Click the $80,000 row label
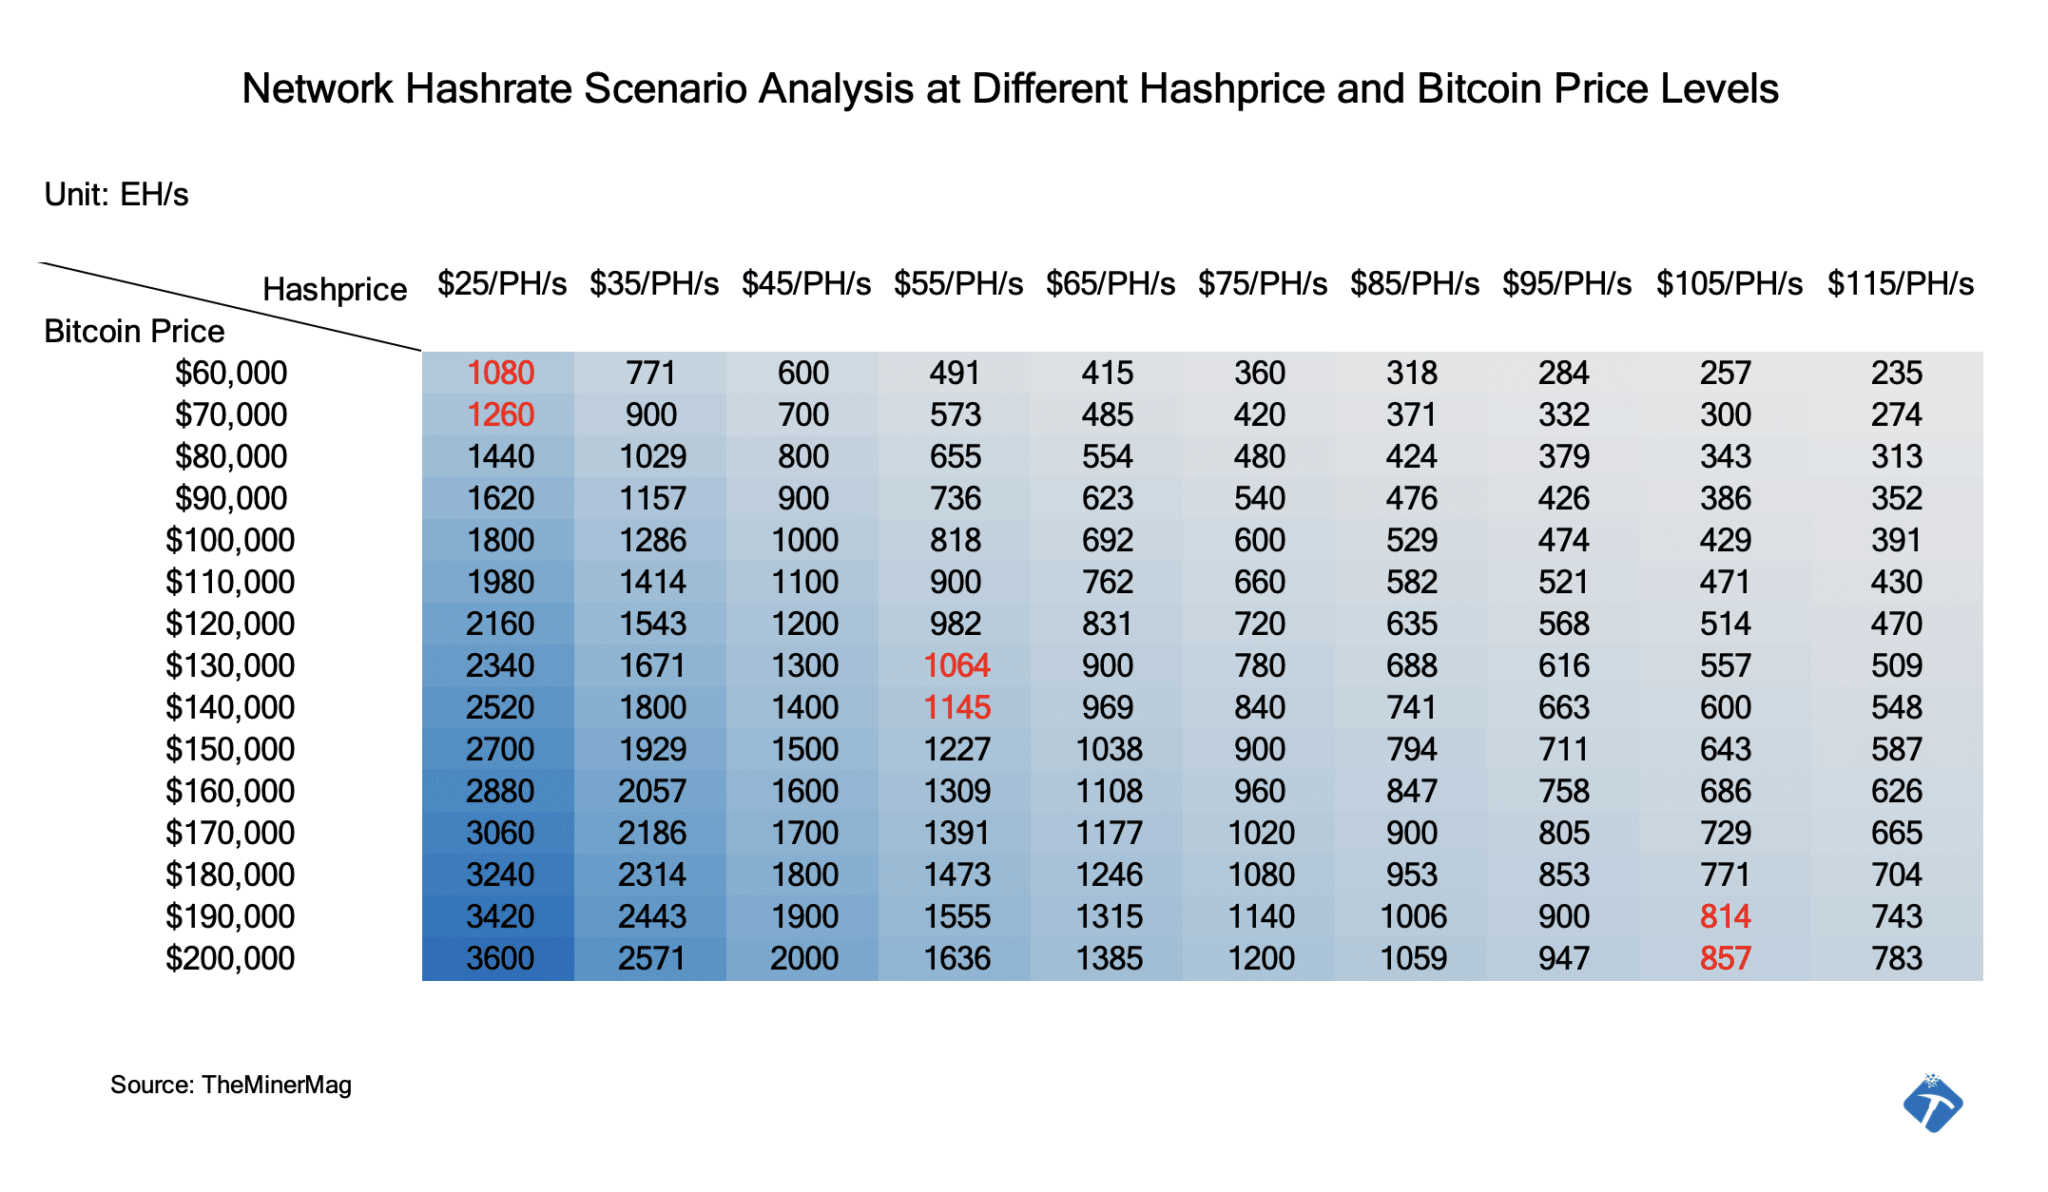The image size is (2048, 1192). [231, 457]
